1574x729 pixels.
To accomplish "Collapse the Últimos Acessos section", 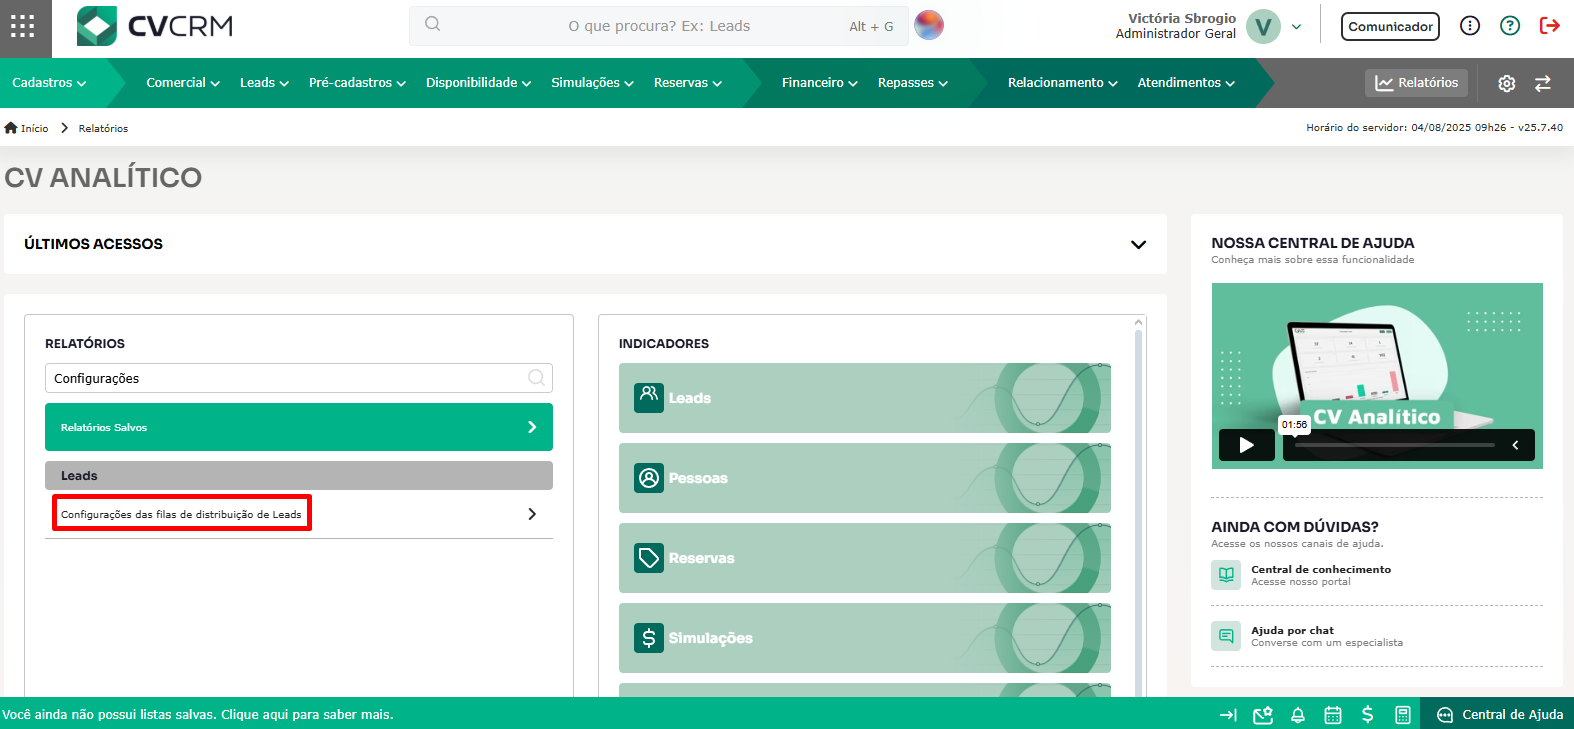I will [1138, 244].
